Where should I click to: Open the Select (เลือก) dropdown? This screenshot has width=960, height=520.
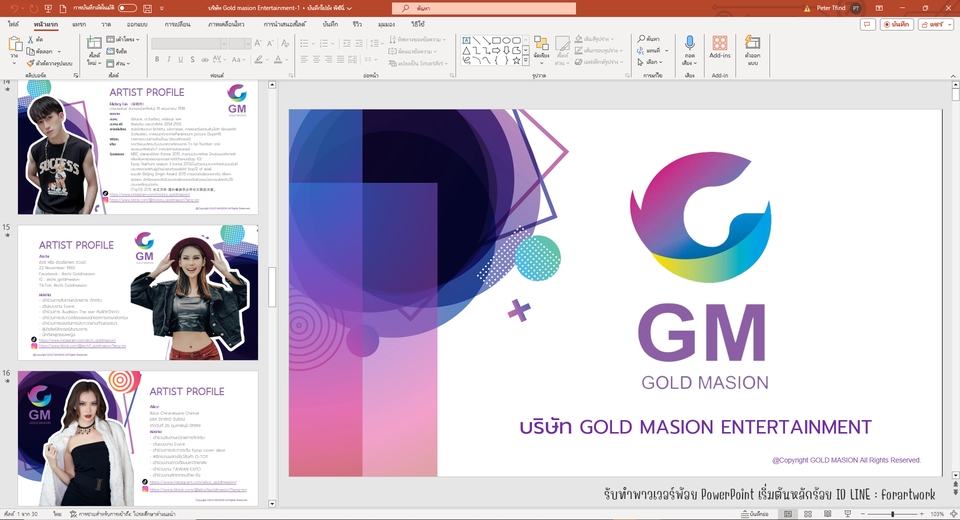tap(651, 62)
